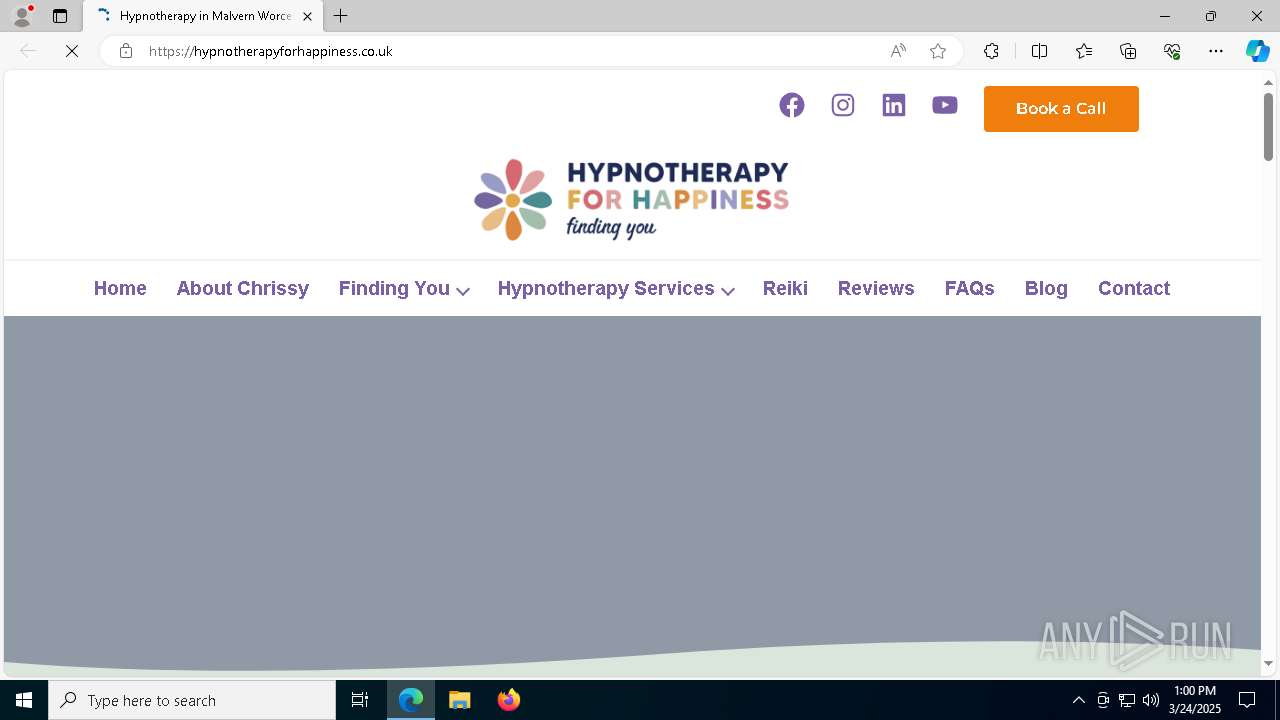
Task: Stop loading the page
Action: (72, 51)
